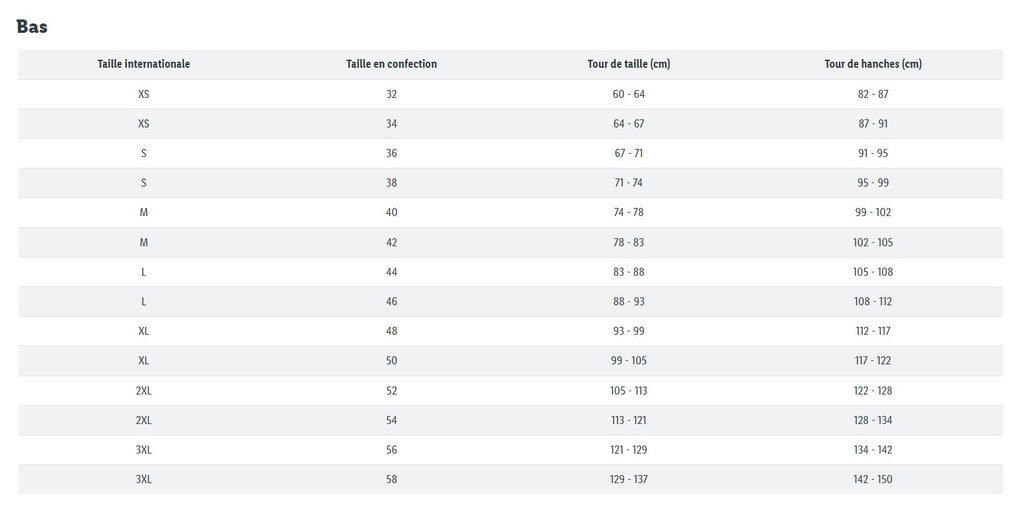The height and width of the screenshot is (522, 1024).
Task: Click the 'Tour de hanches (cm)' header
Action: pos(872,64)
